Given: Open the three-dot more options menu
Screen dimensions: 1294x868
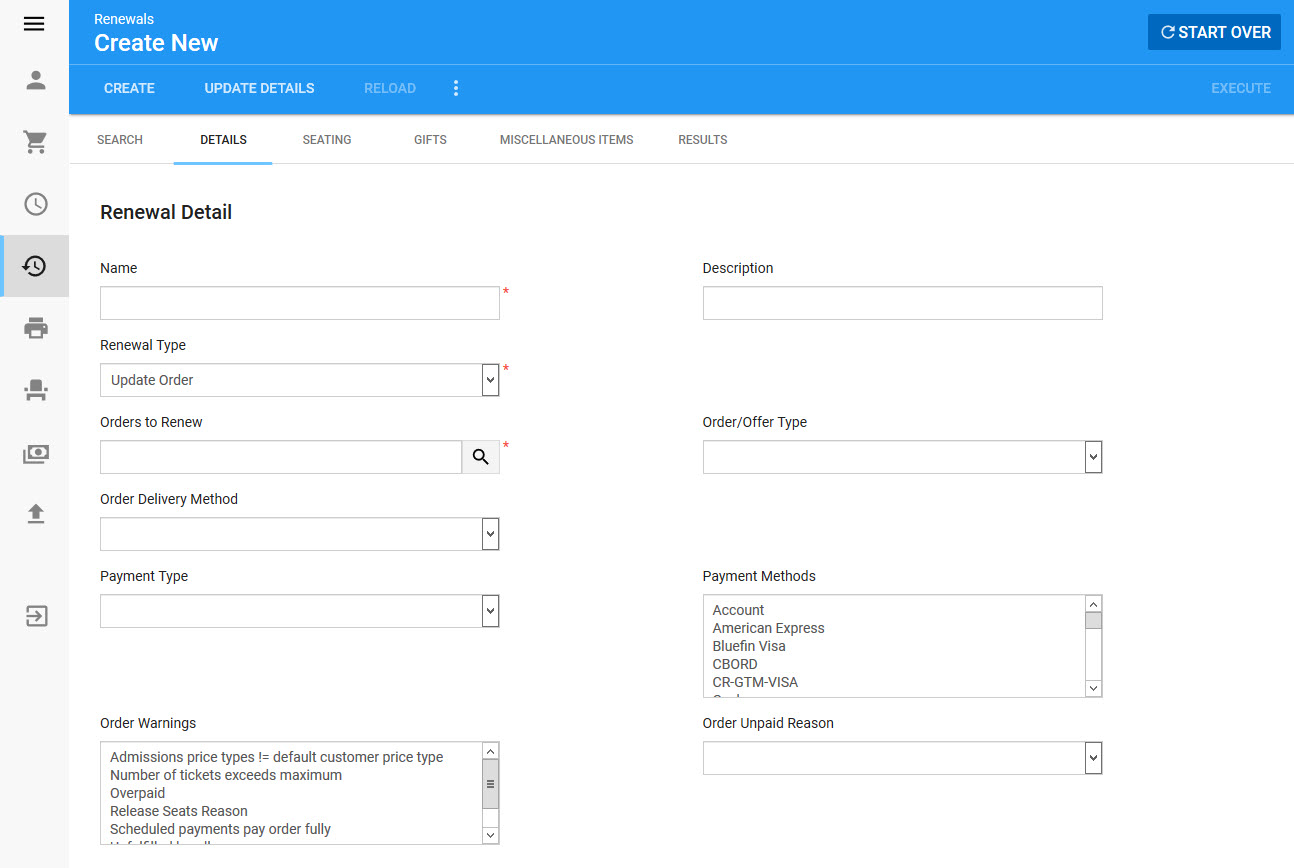Looking at the screenshot, I should pos(456,88).
